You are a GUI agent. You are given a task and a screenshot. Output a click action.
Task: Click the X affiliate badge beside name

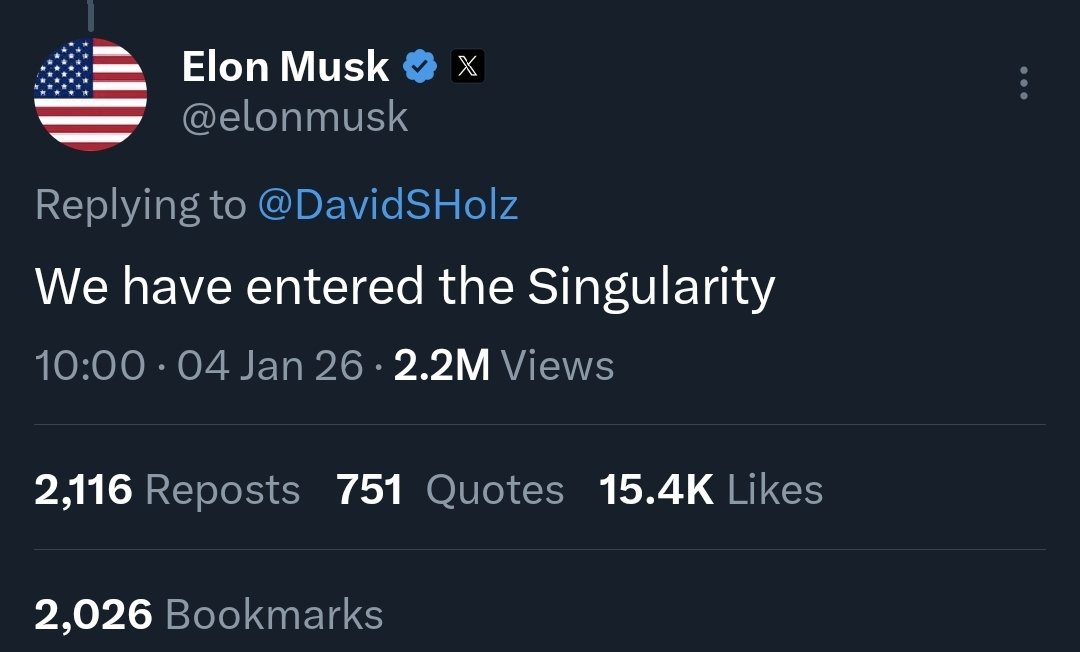[468, 67]
